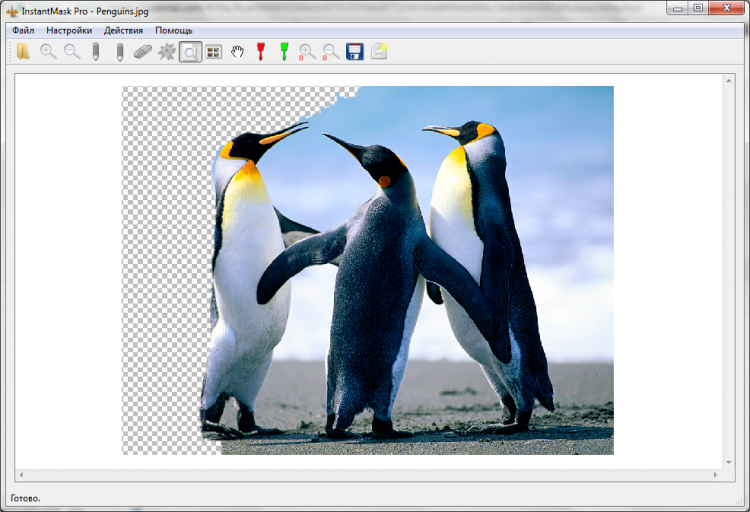This screenshot has height=512, width=750.
Task: Click the zoom in icon with red B
Action: [x=307, y=52]
